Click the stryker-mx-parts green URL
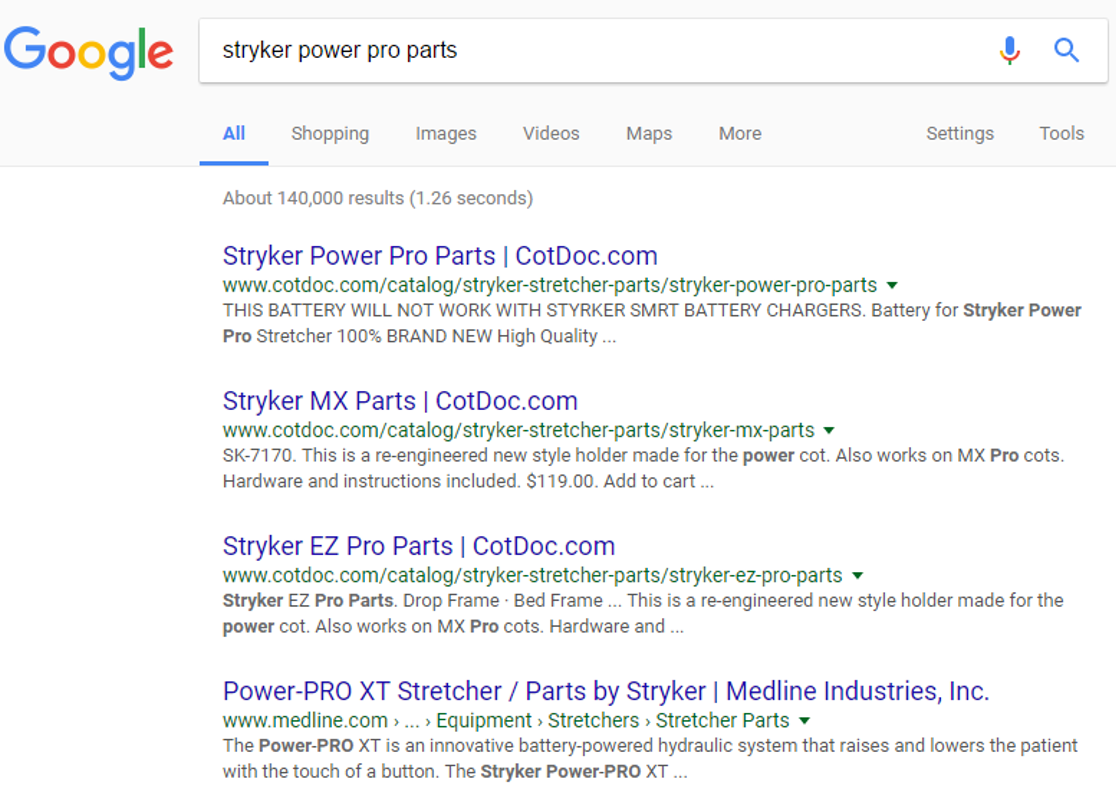1116x794 pixels. [x=518, y=430]
